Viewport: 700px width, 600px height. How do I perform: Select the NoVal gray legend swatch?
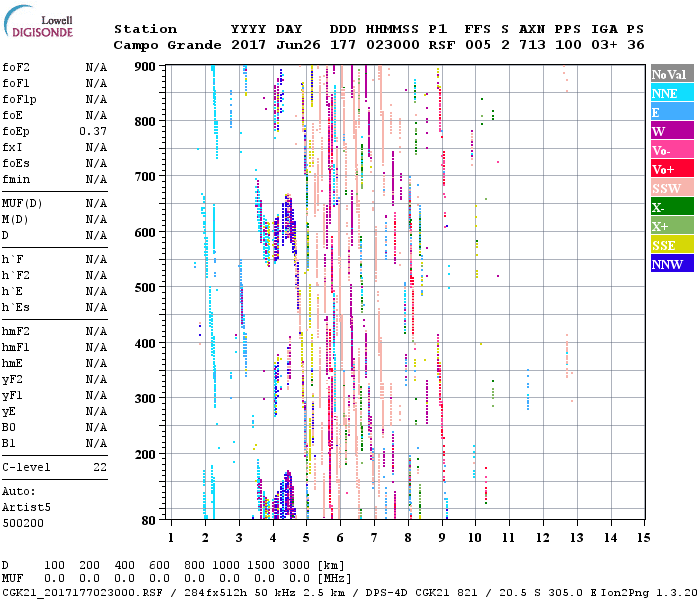tap(671, 74)
